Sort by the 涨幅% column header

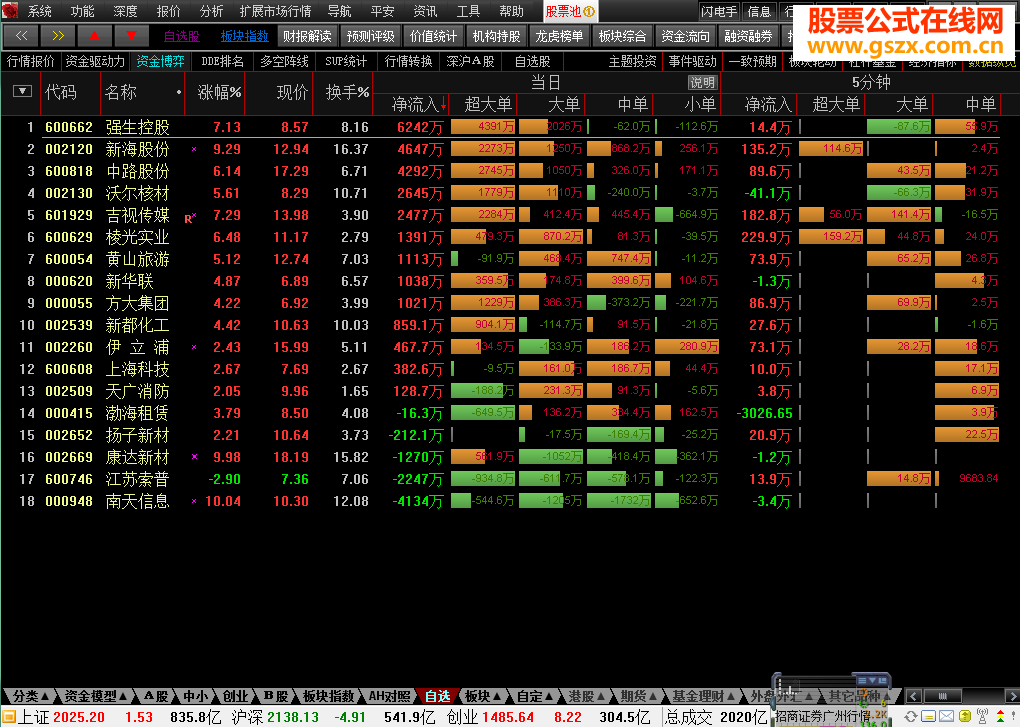point(219,92)
